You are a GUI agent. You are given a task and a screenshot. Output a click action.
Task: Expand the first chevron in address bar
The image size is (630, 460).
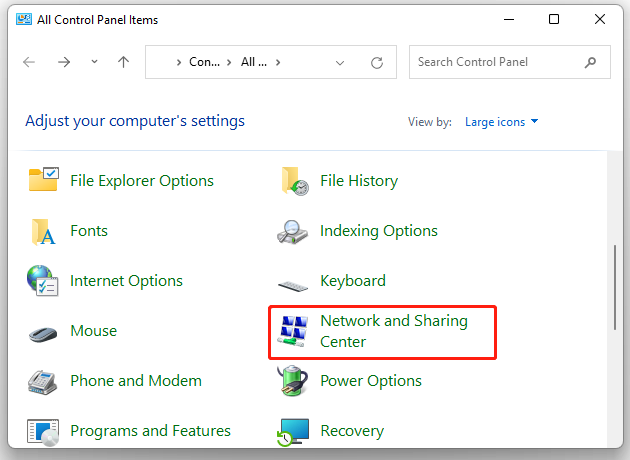[x=179, y=62]
